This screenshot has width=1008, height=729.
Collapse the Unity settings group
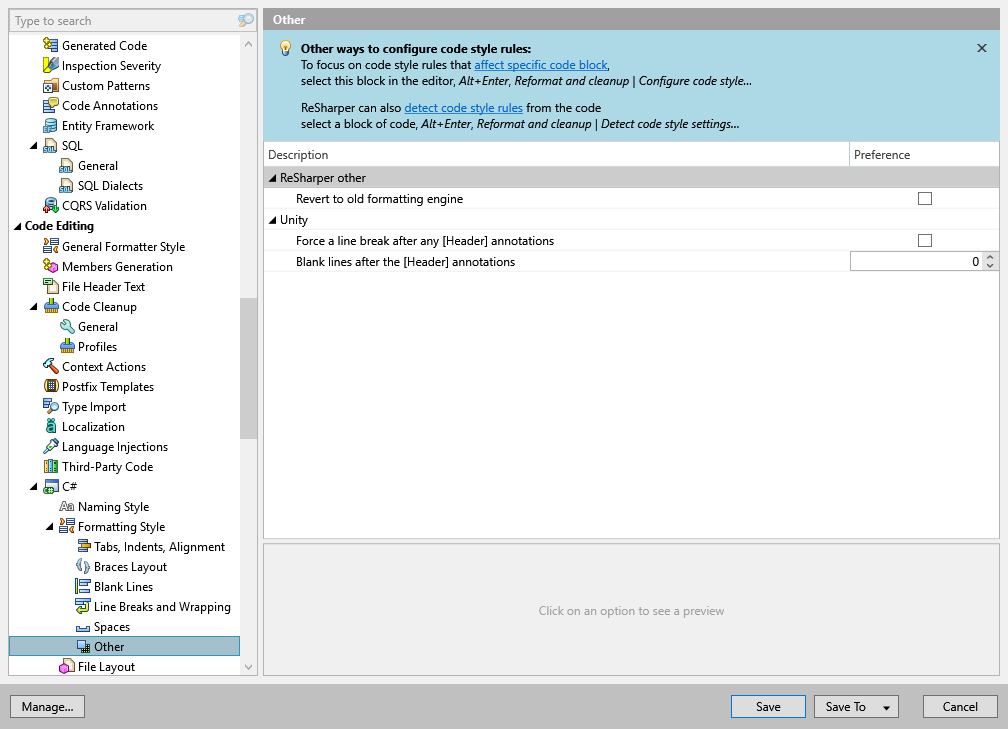271,219
